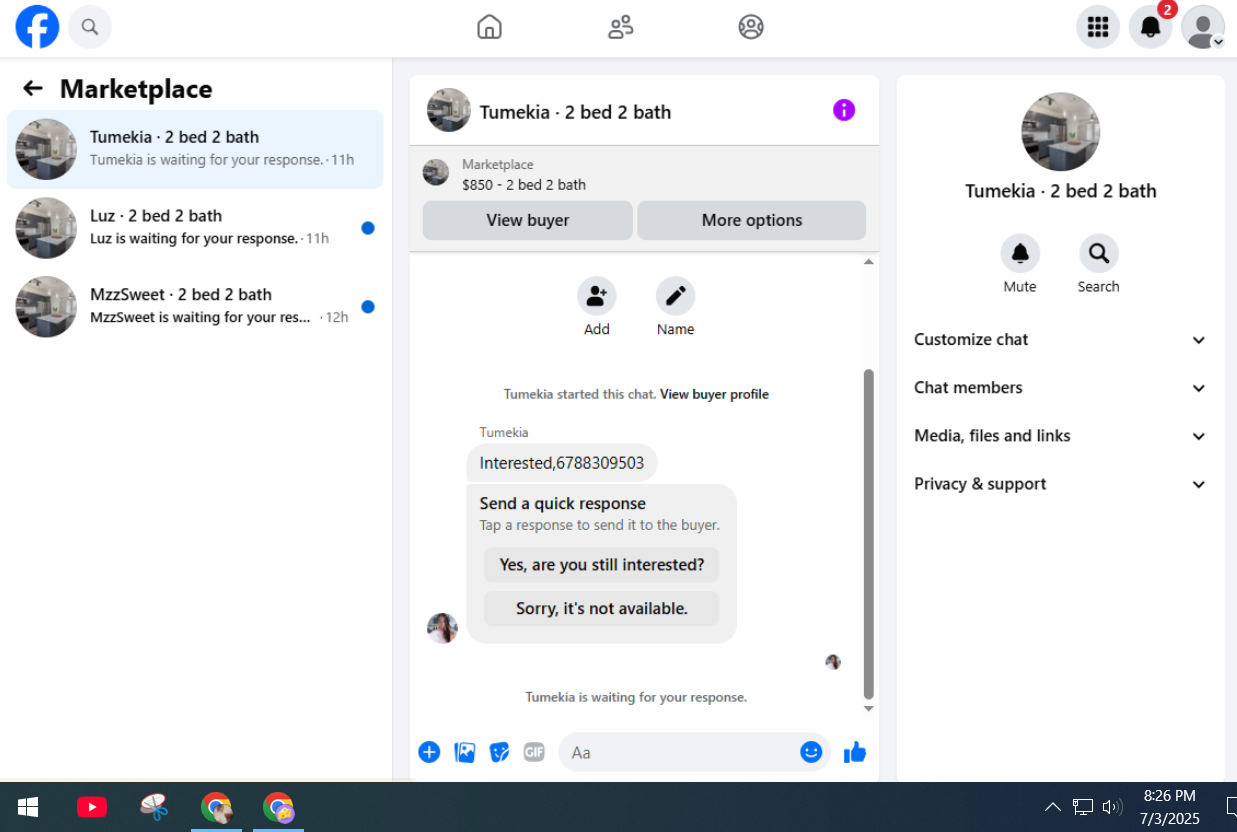Screen dimensions: 1237x832
Task: Send quick reply "Sorry, it's not available."
Action: coord(602,608)
